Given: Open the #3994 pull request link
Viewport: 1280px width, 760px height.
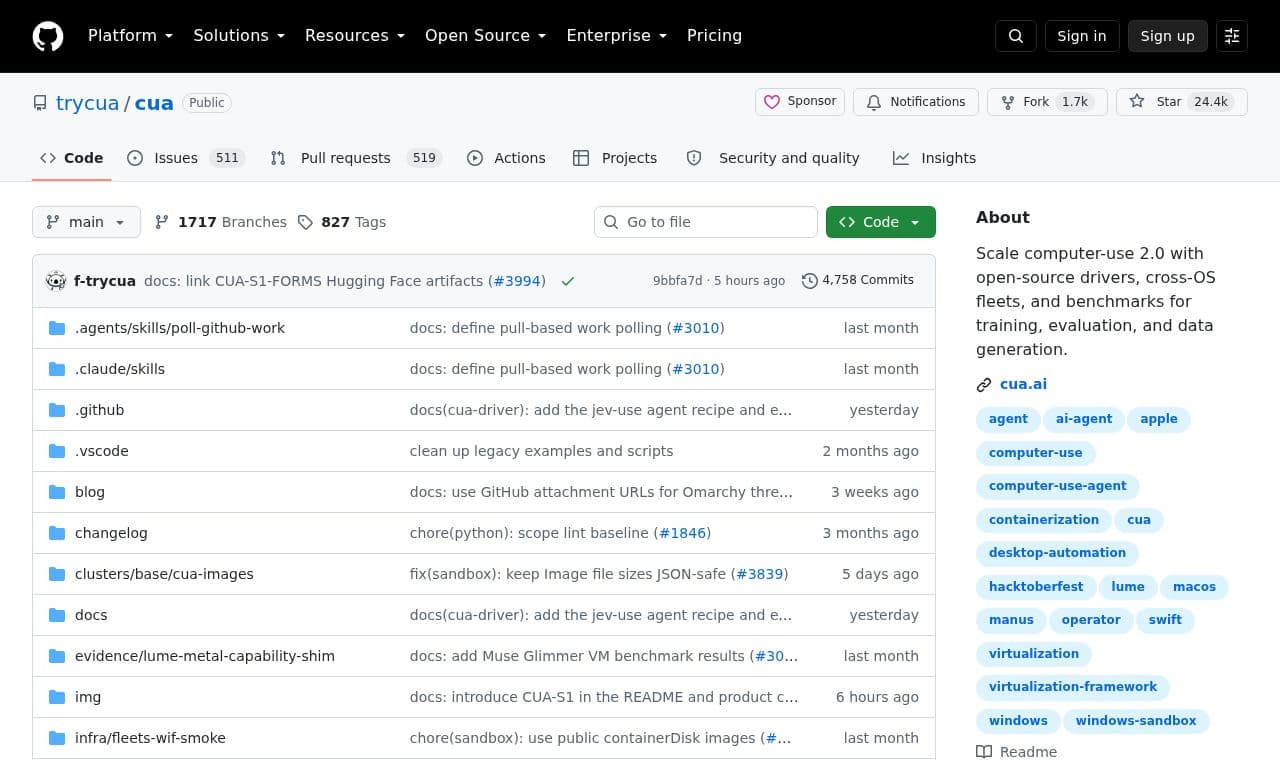Looking at the screenshot, I should 517,281.
